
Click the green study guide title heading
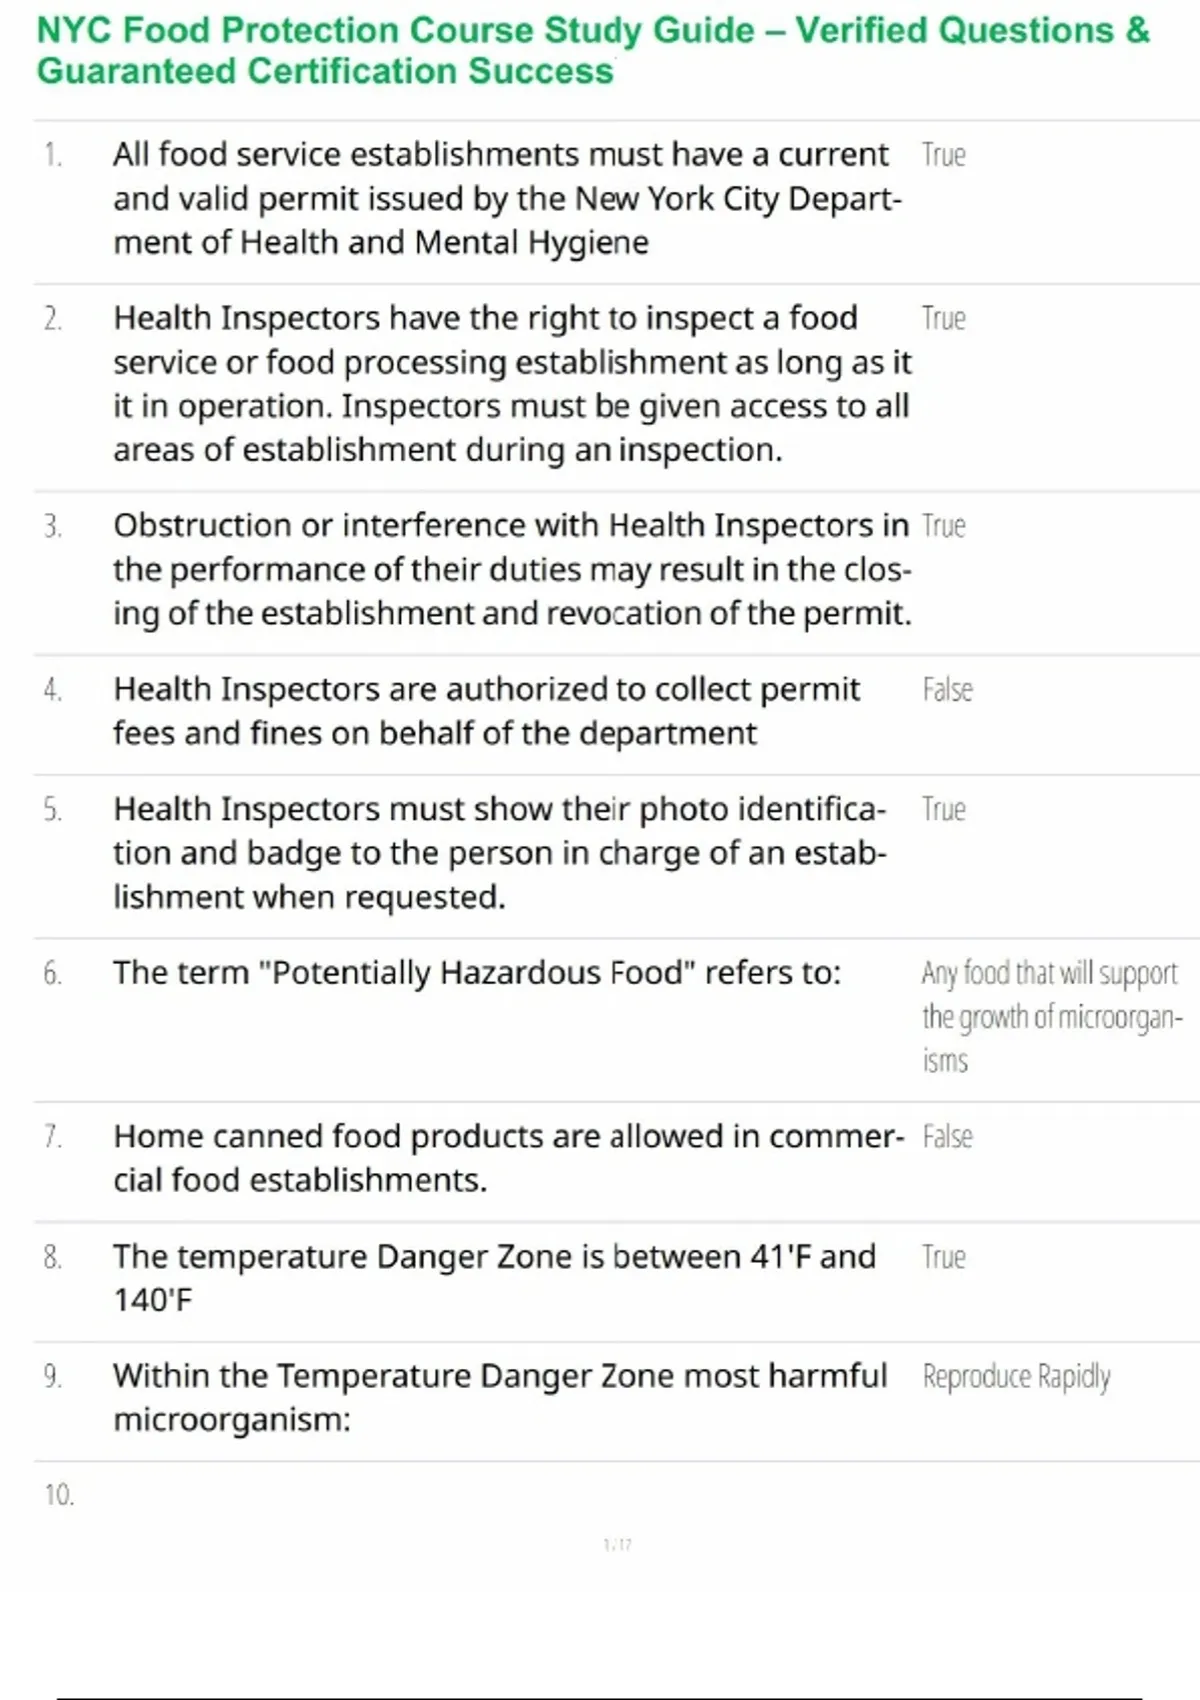593,51
